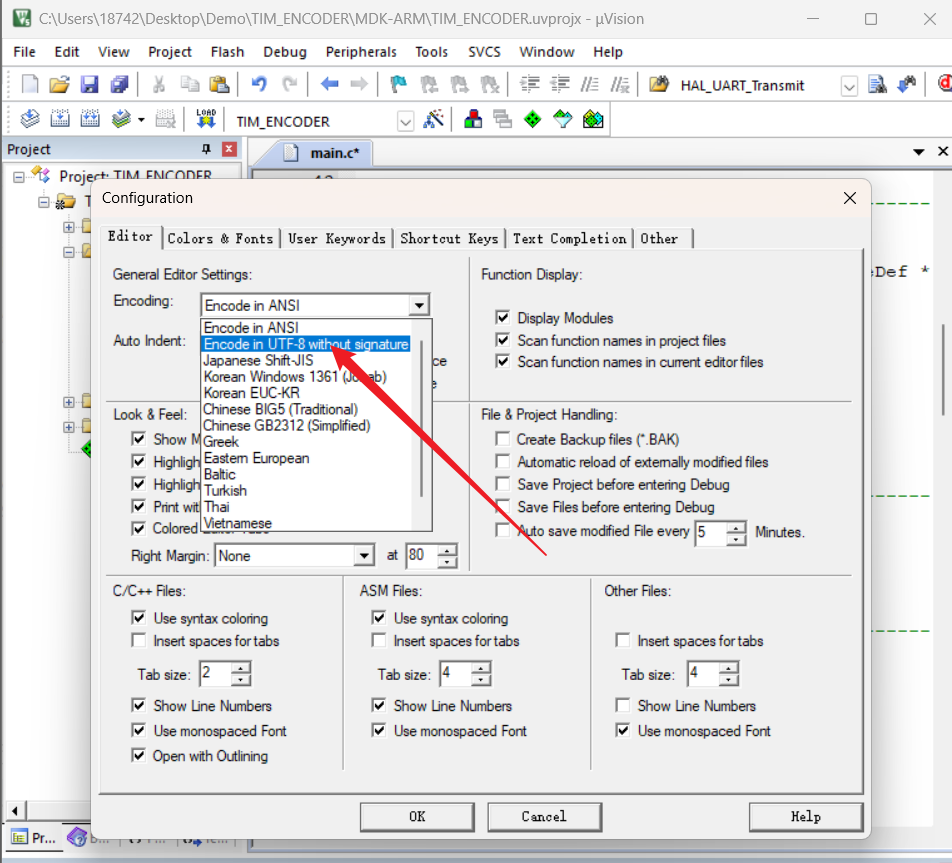Switch to the User Keywords tab

tap(337, 239)
